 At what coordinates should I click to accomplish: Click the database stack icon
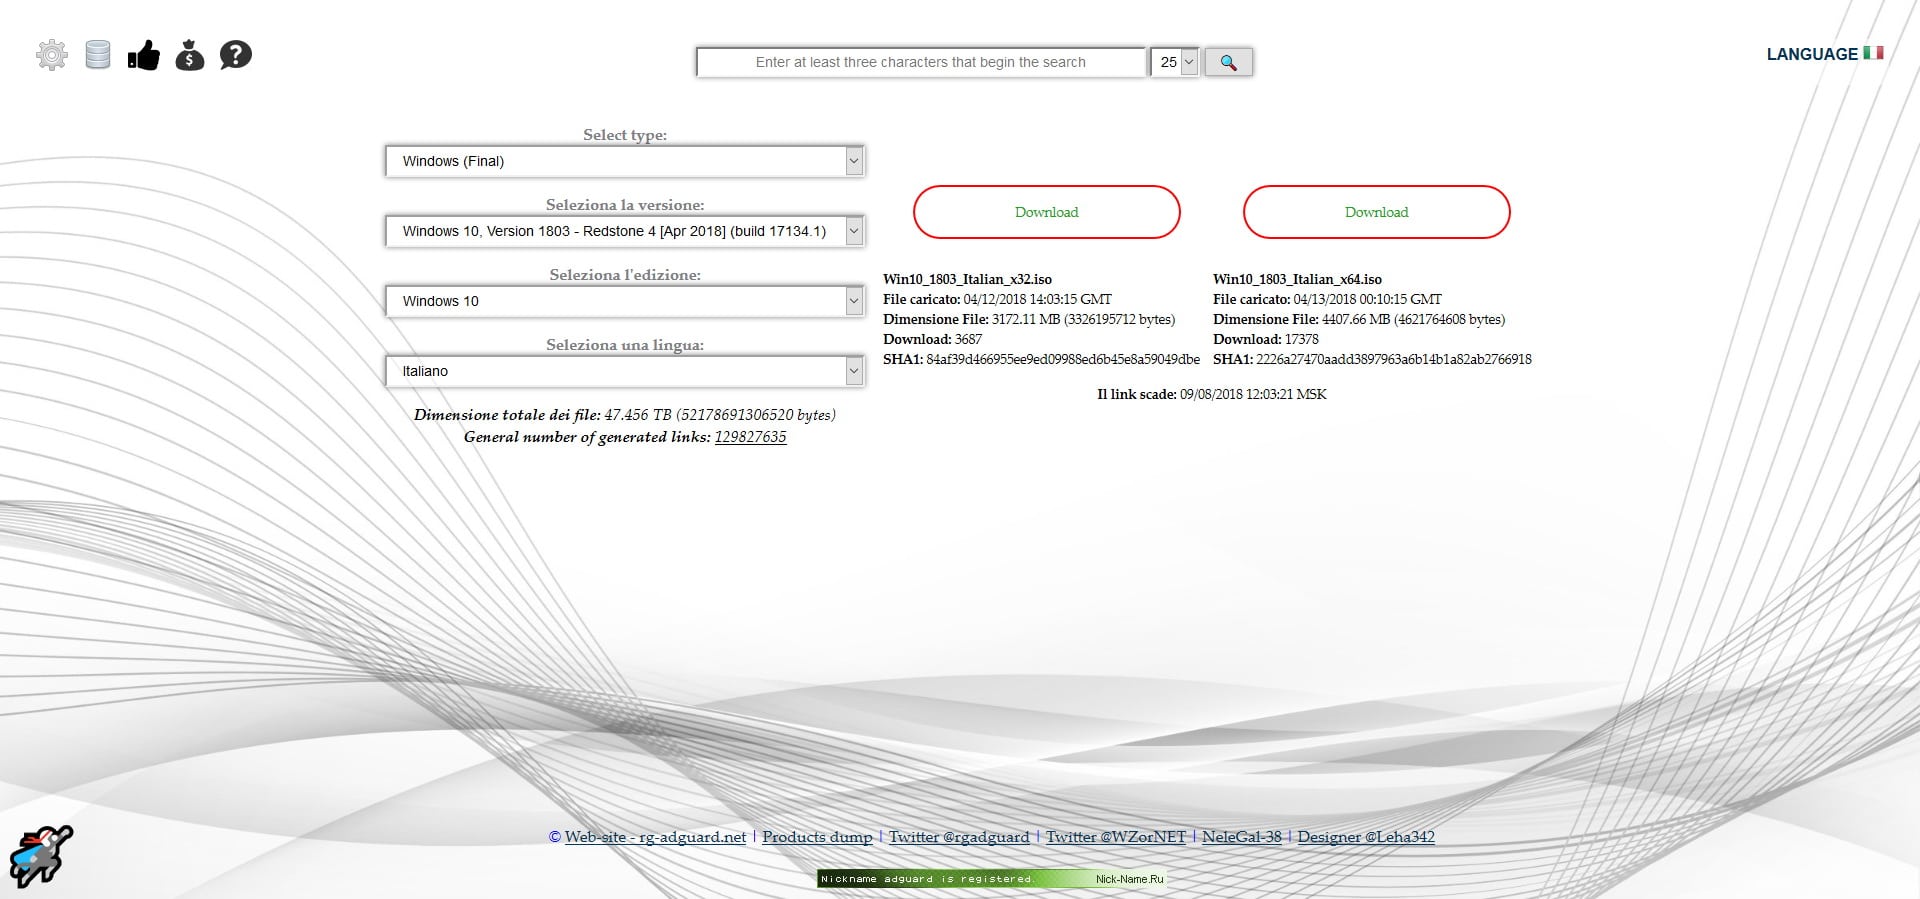(x=98, y=55)
